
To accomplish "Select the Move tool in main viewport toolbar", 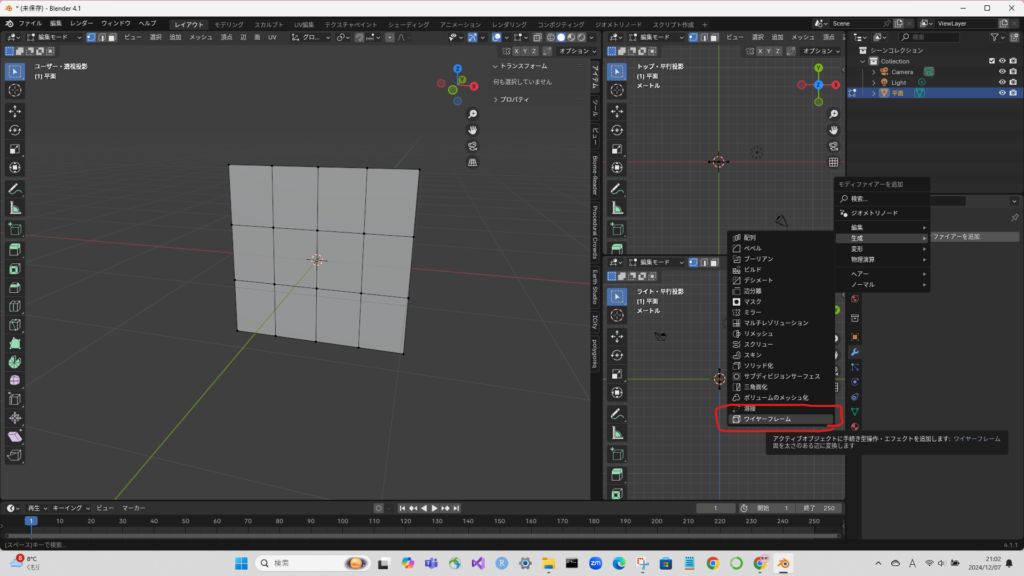I will coord(15,110).
